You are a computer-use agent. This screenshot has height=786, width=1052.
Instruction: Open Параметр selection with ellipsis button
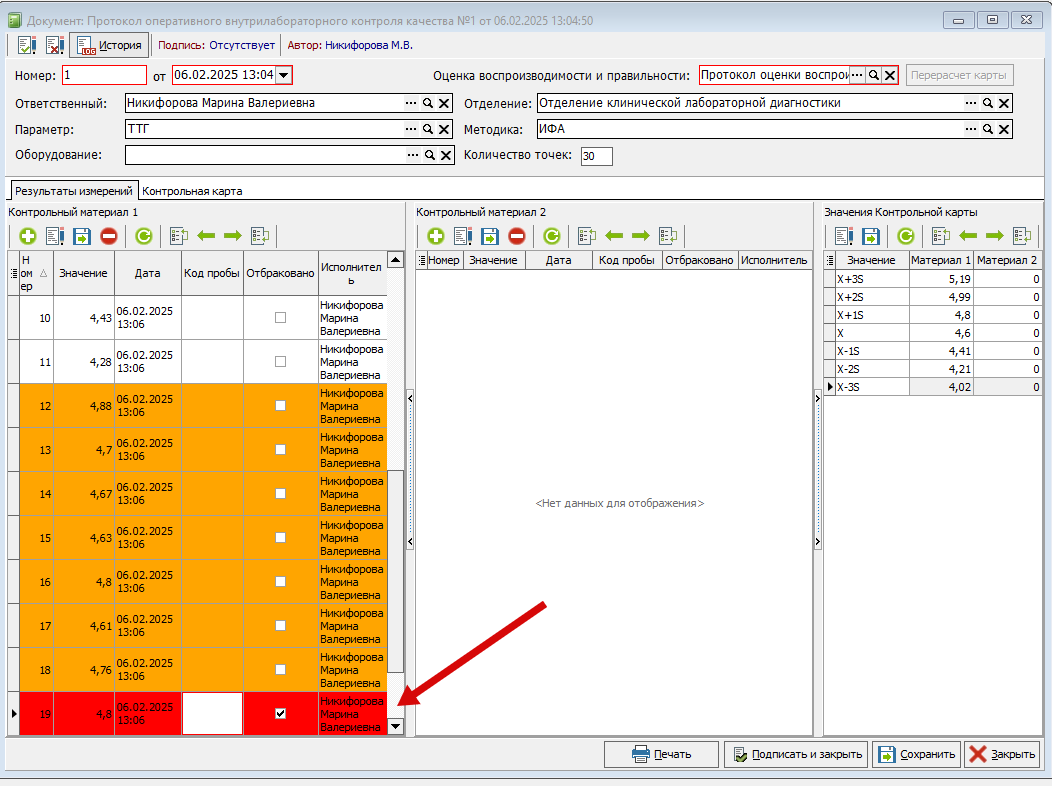(x=411, y=129)
